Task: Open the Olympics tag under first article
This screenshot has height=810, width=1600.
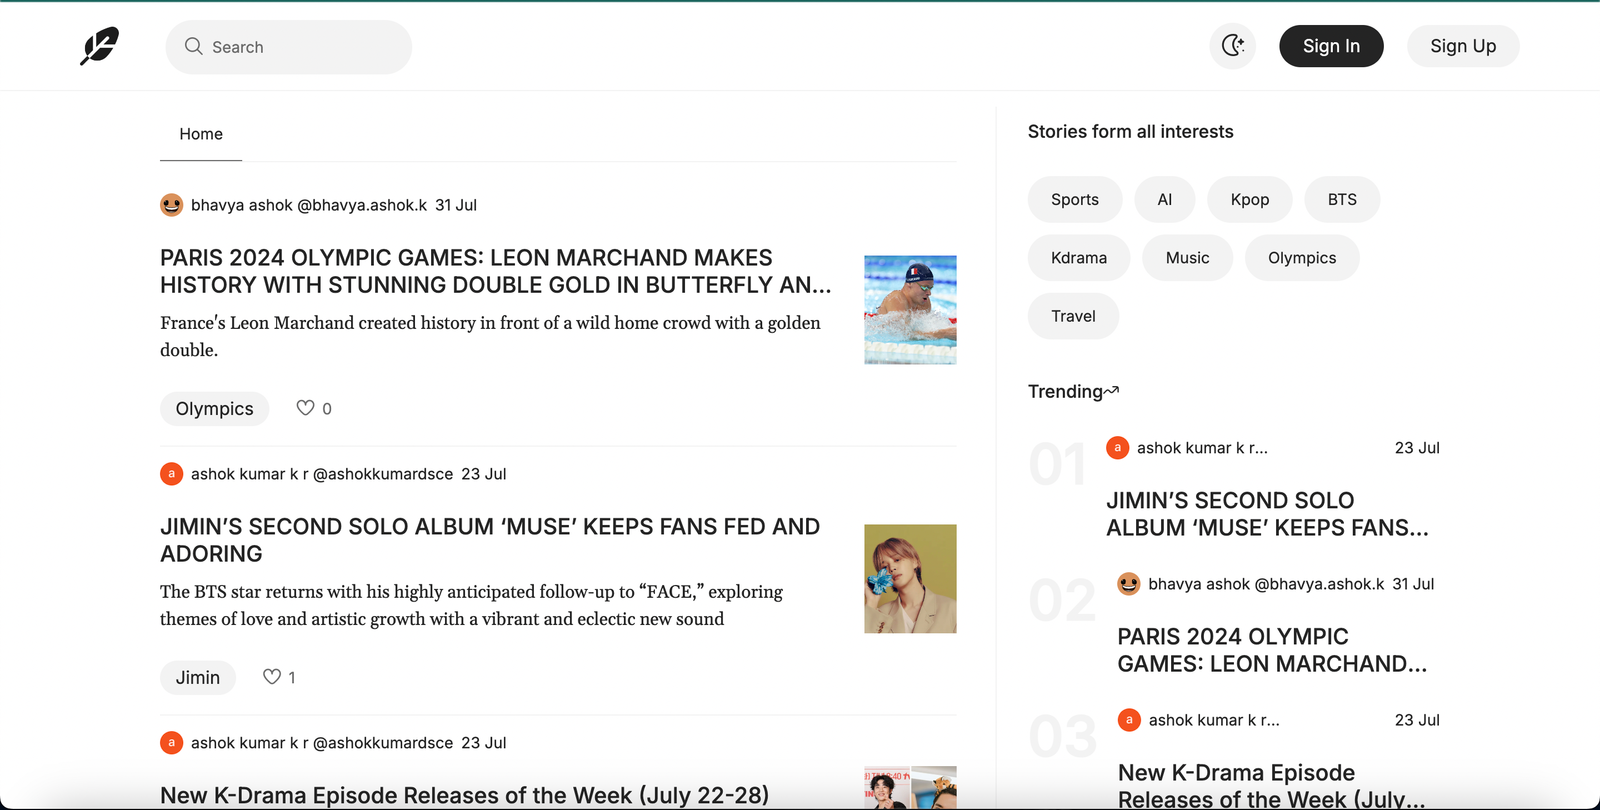Action: pyautogui.click(x=214, y=409)
